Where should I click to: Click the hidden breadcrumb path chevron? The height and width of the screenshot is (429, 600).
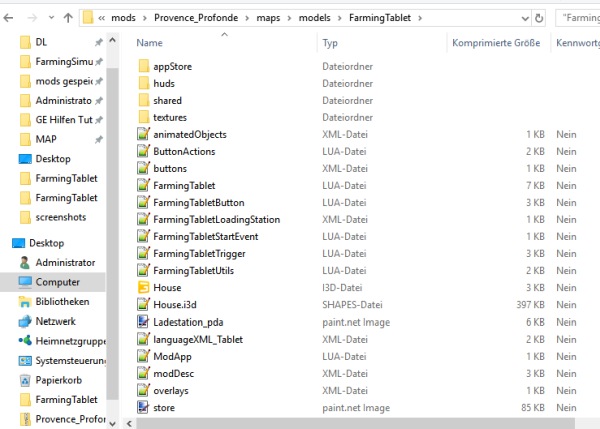(x=101, y=17)
